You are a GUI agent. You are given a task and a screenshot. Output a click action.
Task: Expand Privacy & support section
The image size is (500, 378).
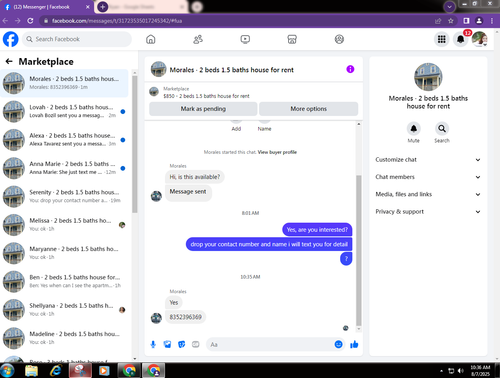click(428, 212)
